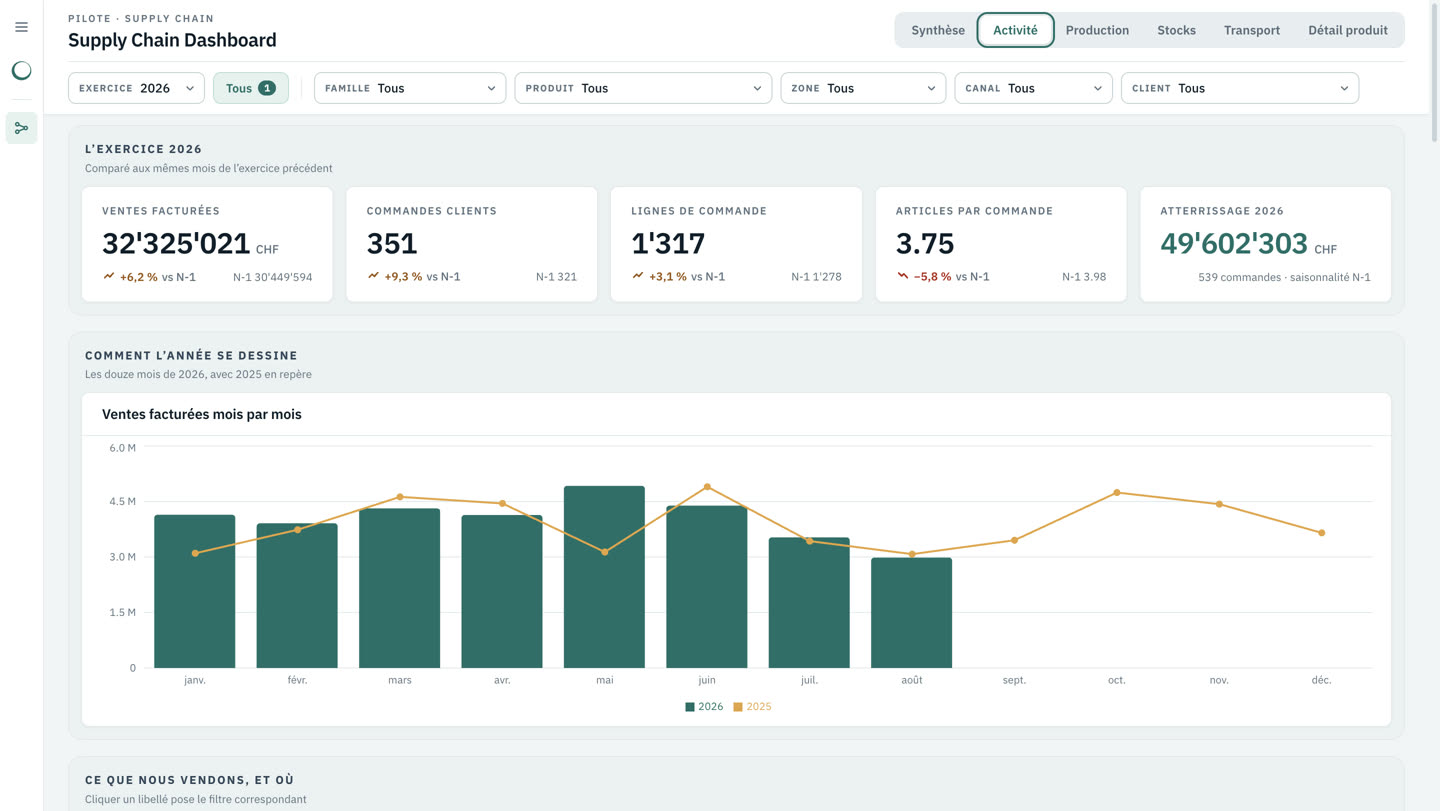Select the Activité tab
Image resolution: width=1440 pixels, height=811 pixels.
(x=1015, y=30)
